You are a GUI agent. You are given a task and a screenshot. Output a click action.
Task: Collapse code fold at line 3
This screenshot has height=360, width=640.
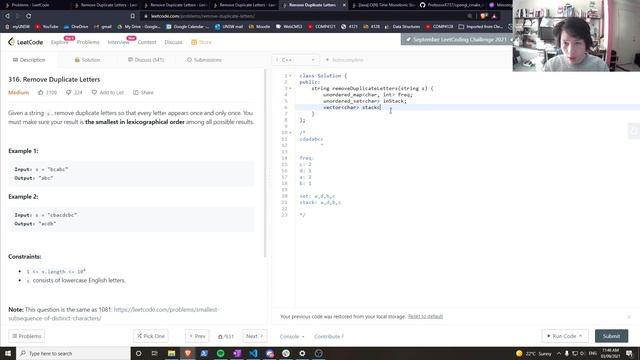pyautogui.click(x=290, y=89)
